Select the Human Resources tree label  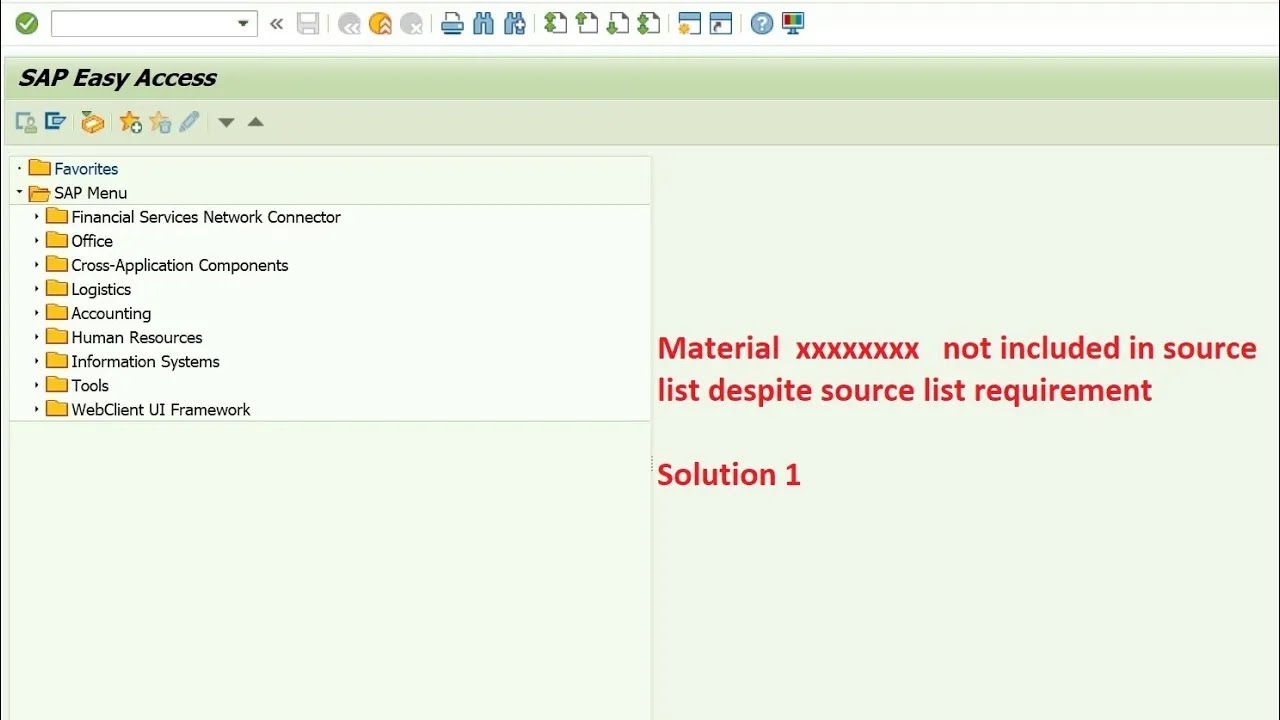tap(137, 337)
